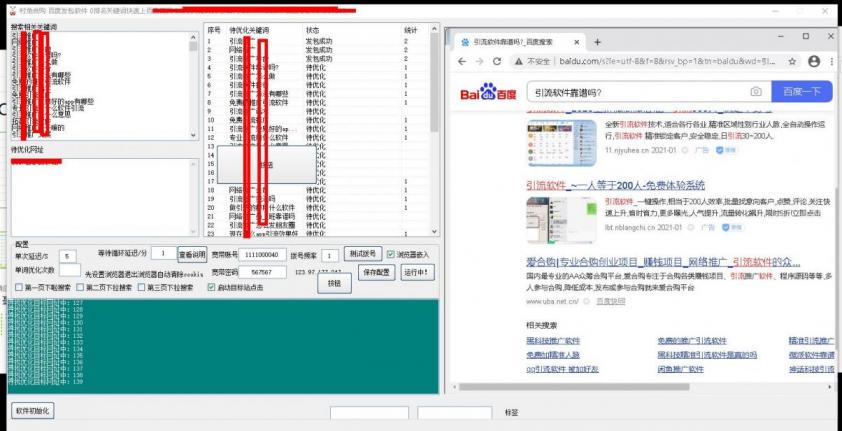The width and height of the screenshot is (842, 431).
Task: Click the 单次延迟/S input field
Action: [x=68, y=256]
